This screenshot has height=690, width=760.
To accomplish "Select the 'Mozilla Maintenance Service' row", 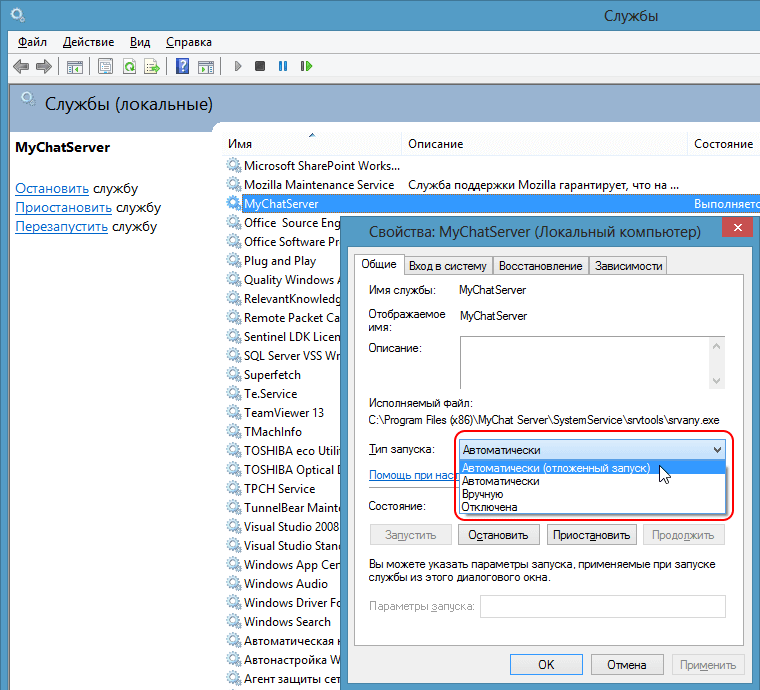I will click(x=318, y=185).
